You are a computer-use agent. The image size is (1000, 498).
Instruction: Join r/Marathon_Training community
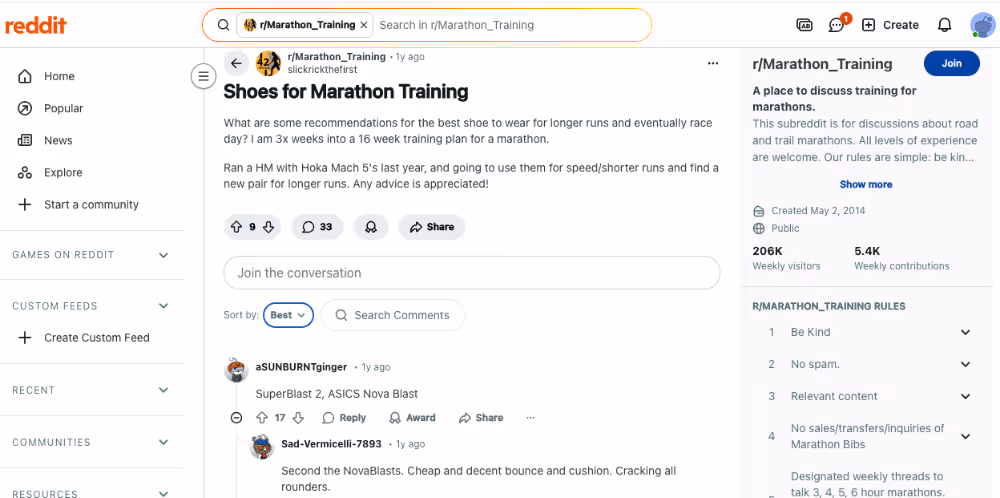(x=952, y=64)
